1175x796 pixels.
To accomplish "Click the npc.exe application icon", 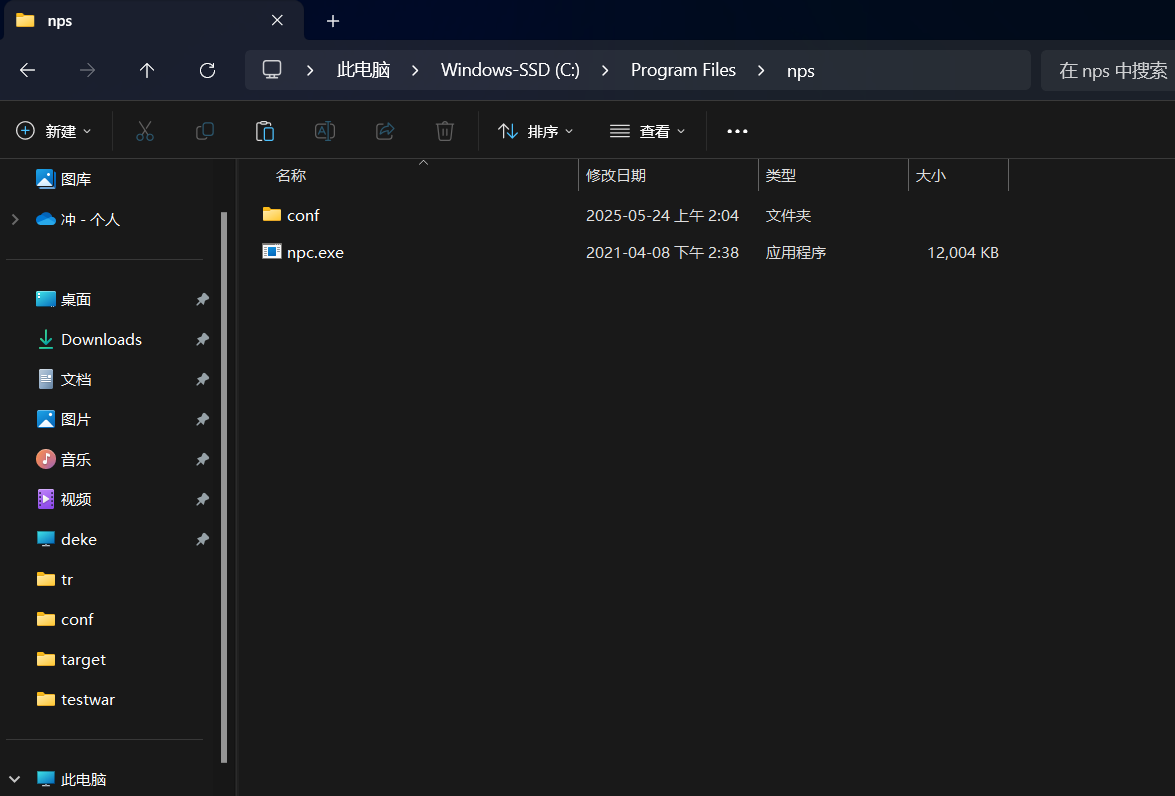I will [x=271, y=251].
